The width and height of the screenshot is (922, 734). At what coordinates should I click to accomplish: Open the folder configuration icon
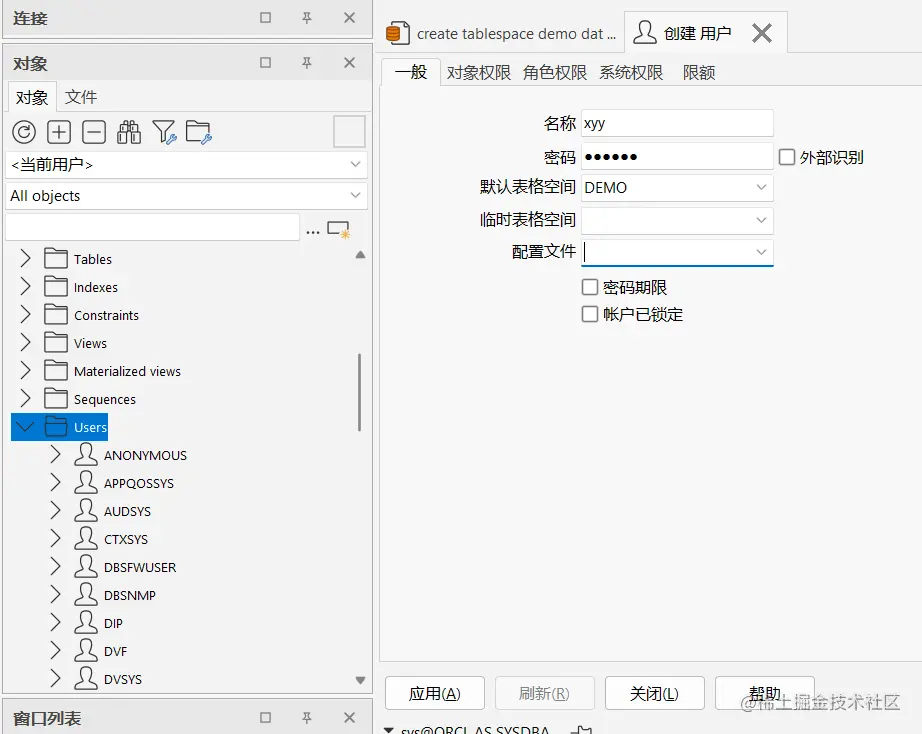199,132
